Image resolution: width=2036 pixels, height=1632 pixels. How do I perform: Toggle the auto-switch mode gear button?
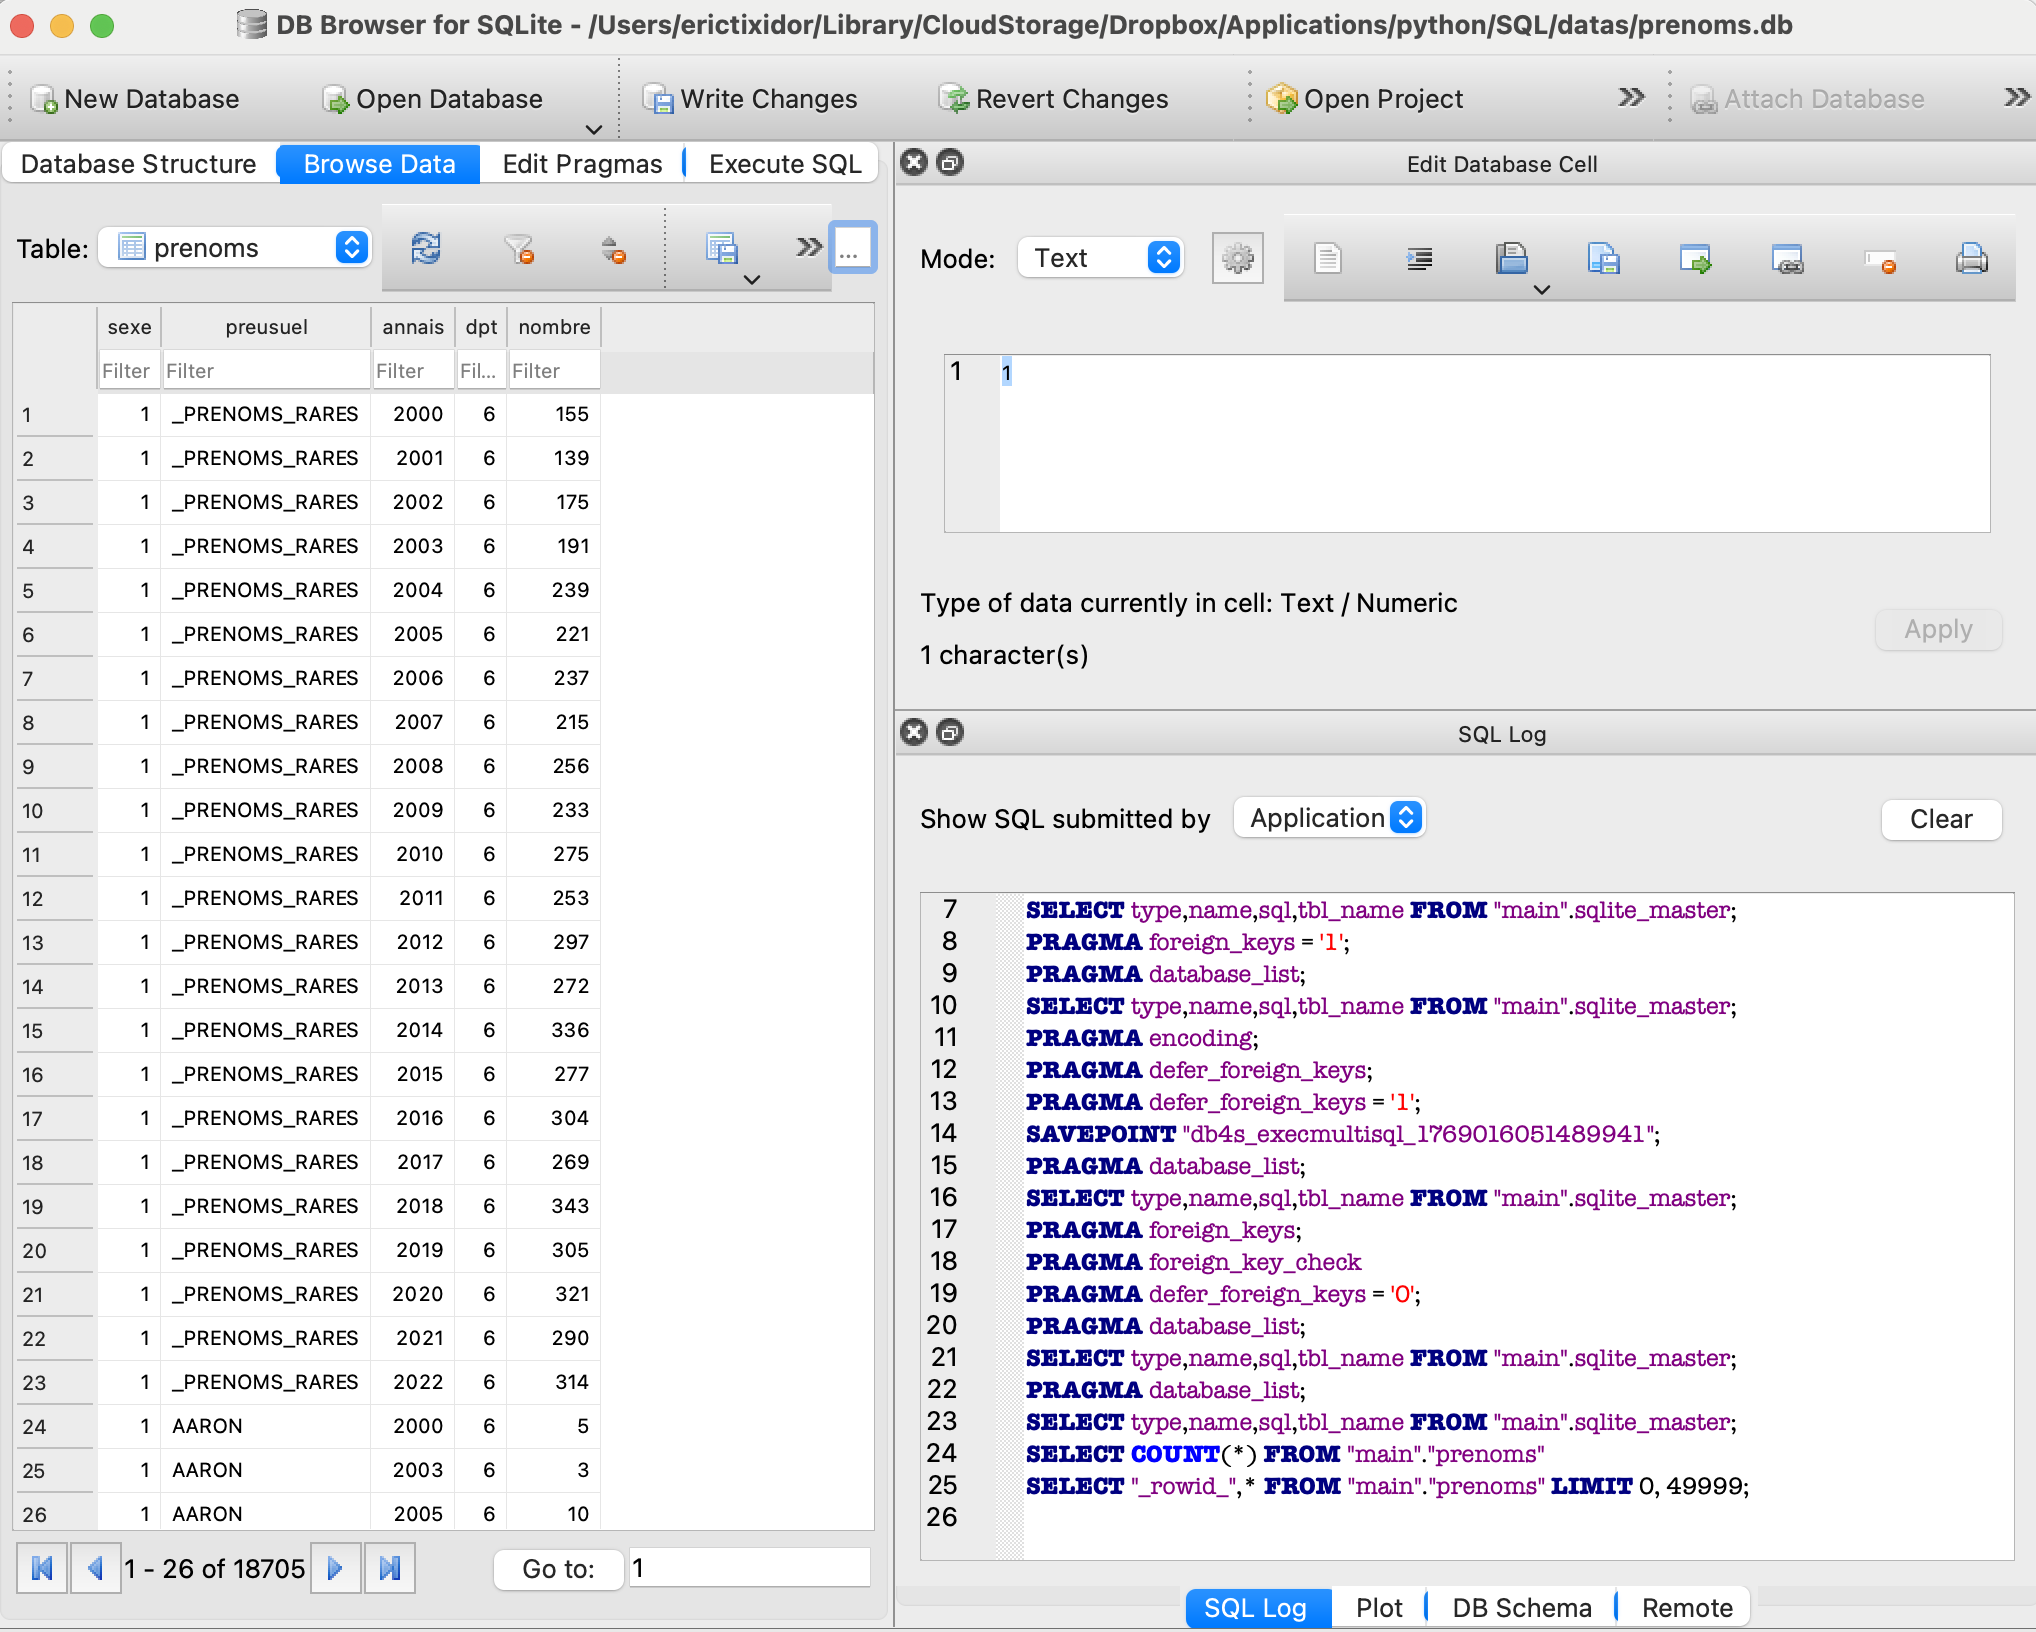1237,259
